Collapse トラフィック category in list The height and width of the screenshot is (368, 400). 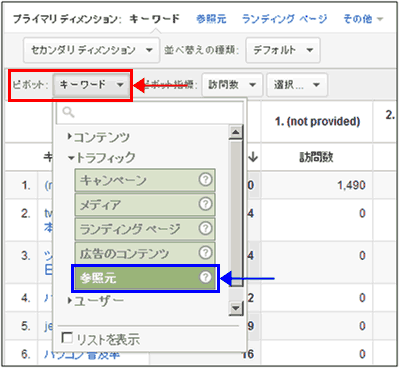[x=102, y=157]
